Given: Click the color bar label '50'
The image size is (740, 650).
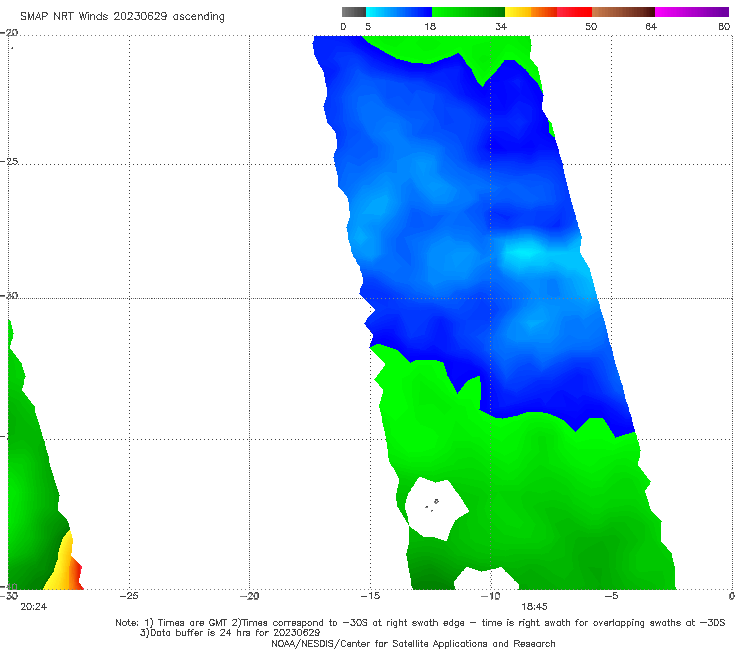Looking at the screenshot, I should (x=591, y=26).
